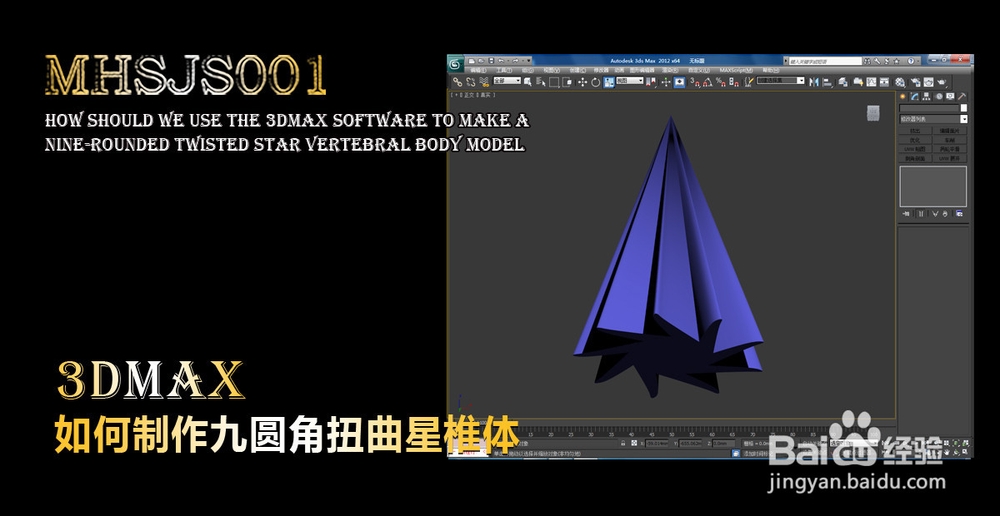This screenshot has width=1000, height=516.
Task: Switch to the Hierarchy command panel tab
Action: [x=926, y=96]
